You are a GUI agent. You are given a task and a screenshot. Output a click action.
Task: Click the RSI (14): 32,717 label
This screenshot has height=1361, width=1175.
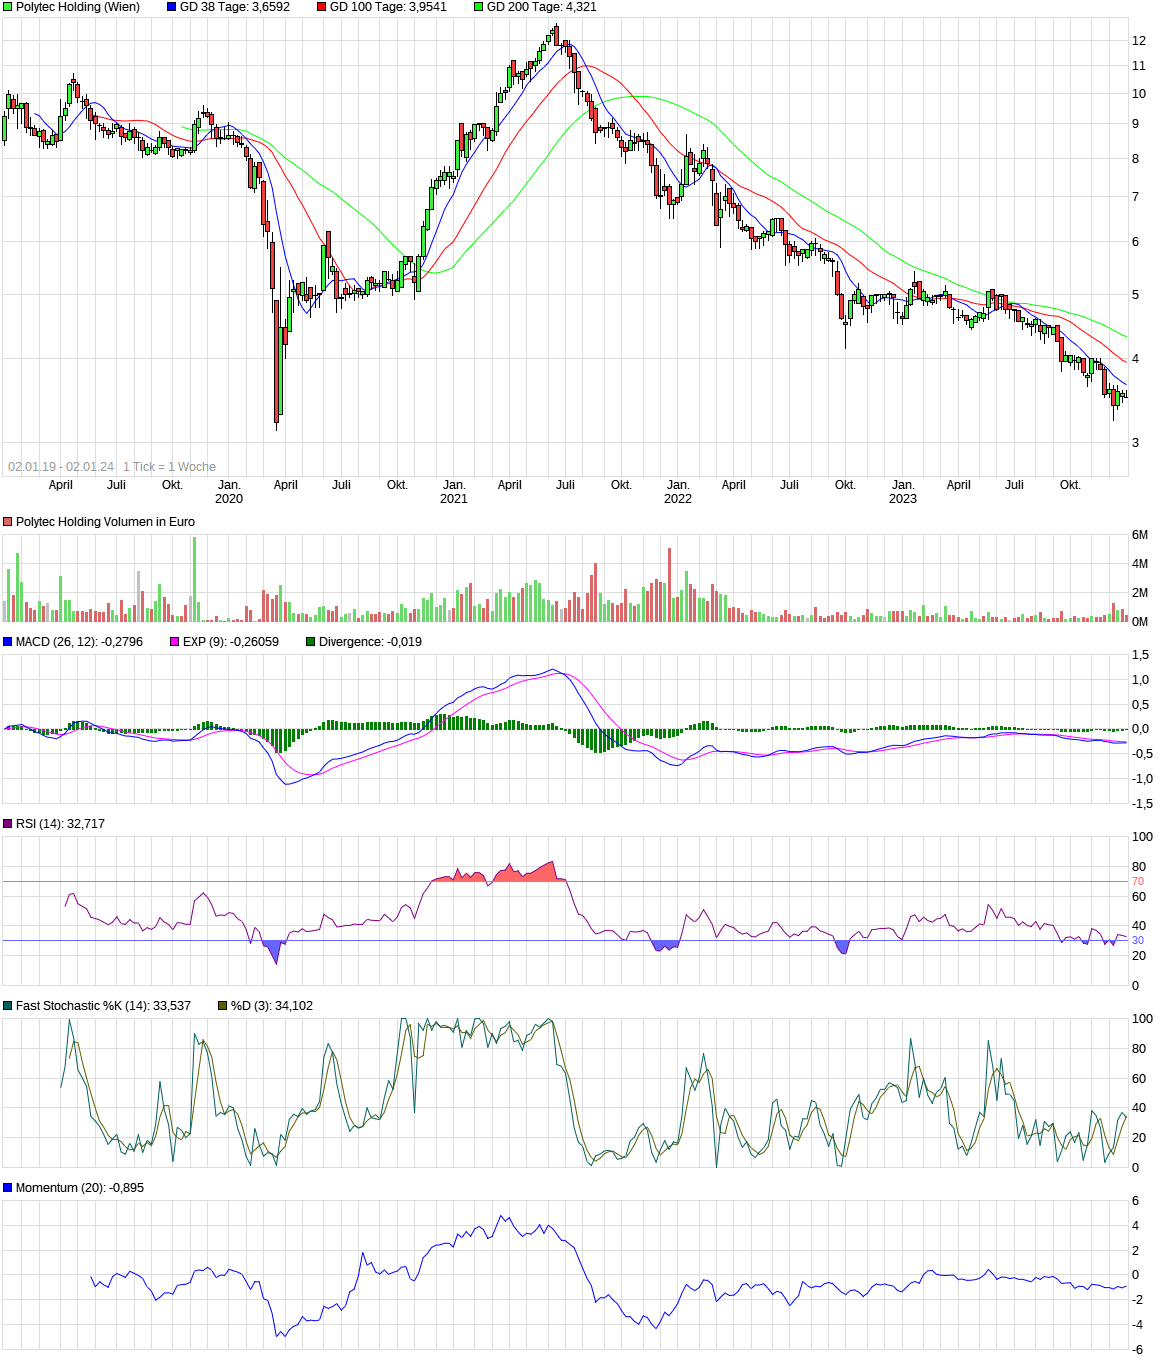click(x=60, y=824)
